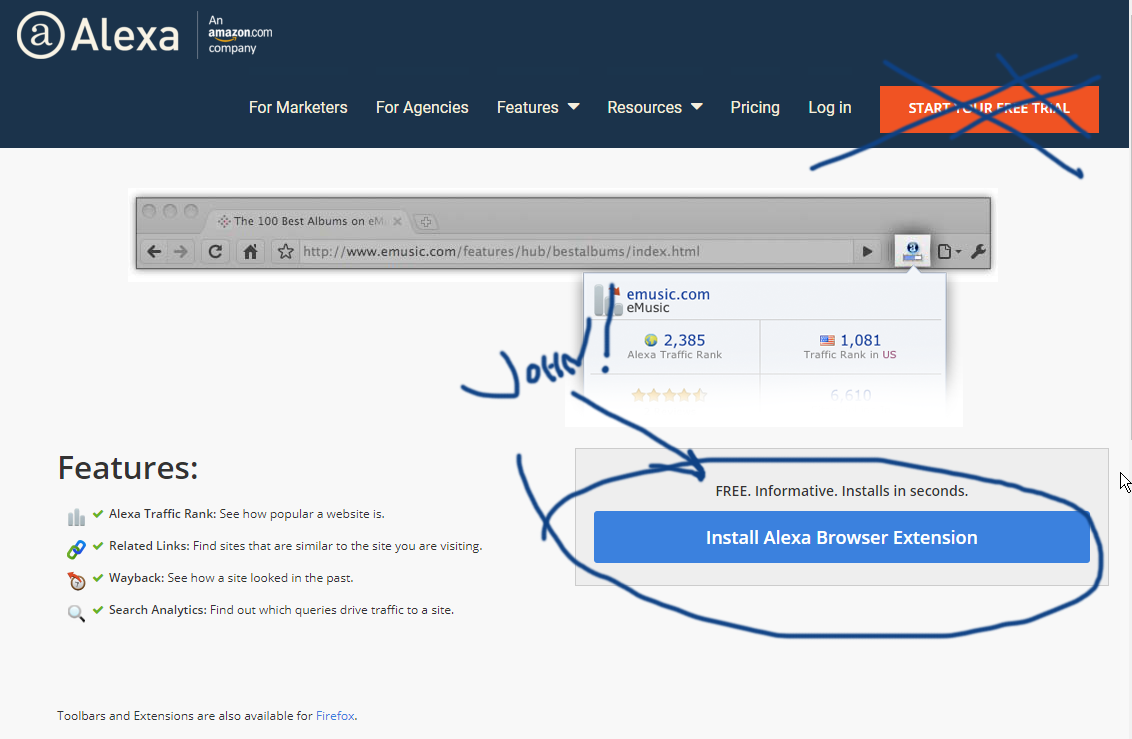Click the 'Features:' heading

[128, 468]
